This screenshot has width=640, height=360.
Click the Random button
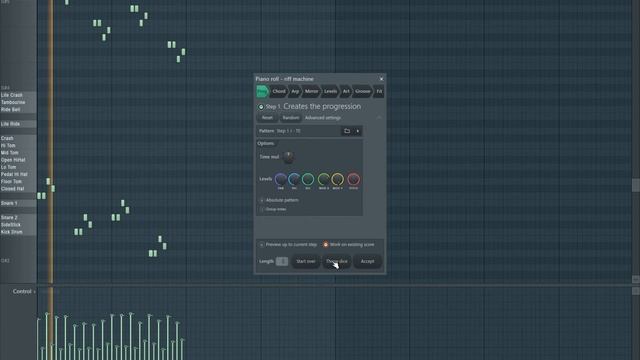click(291, 118)
